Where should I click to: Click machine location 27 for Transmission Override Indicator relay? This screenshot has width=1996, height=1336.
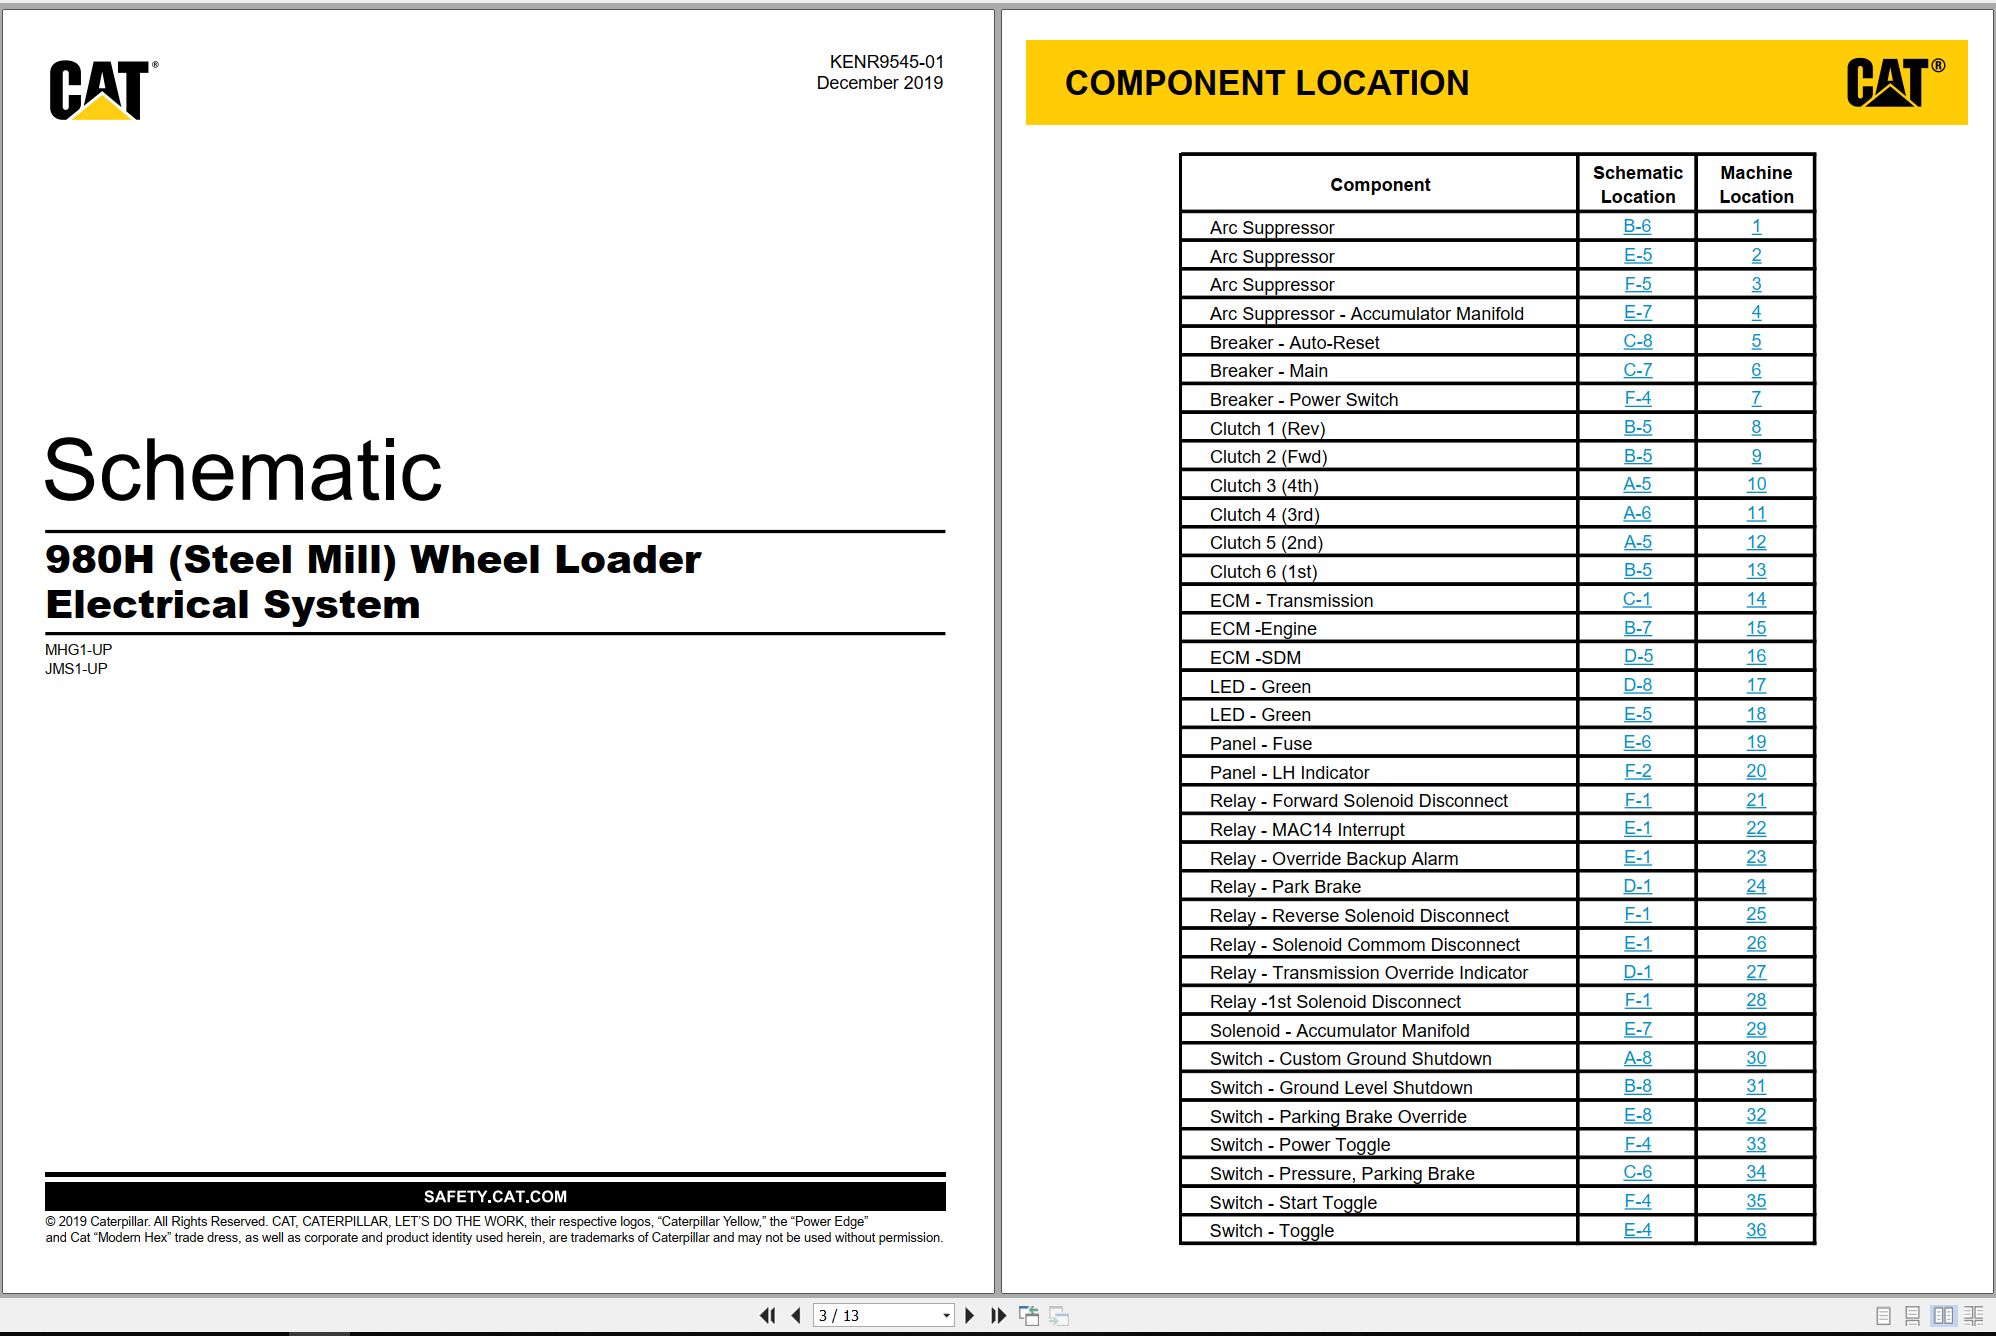[x=1756, y=972]
